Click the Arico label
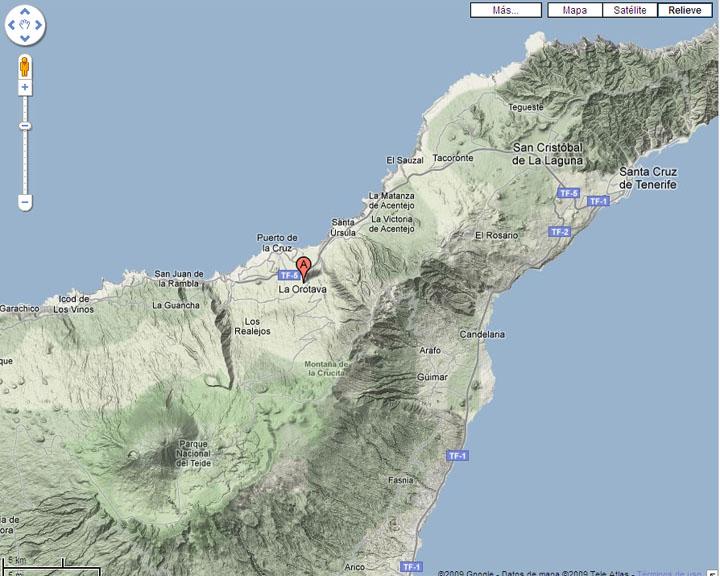 [x=354, y=567]
